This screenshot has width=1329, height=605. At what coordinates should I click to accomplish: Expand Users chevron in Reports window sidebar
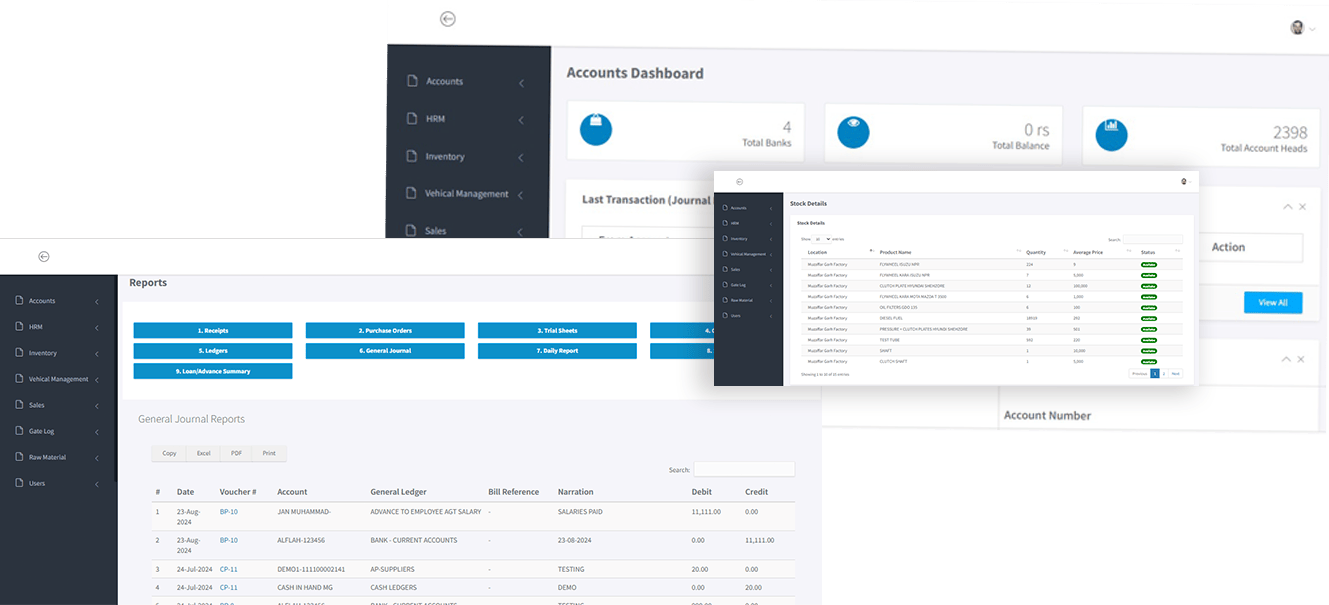[x=97, y=484]
